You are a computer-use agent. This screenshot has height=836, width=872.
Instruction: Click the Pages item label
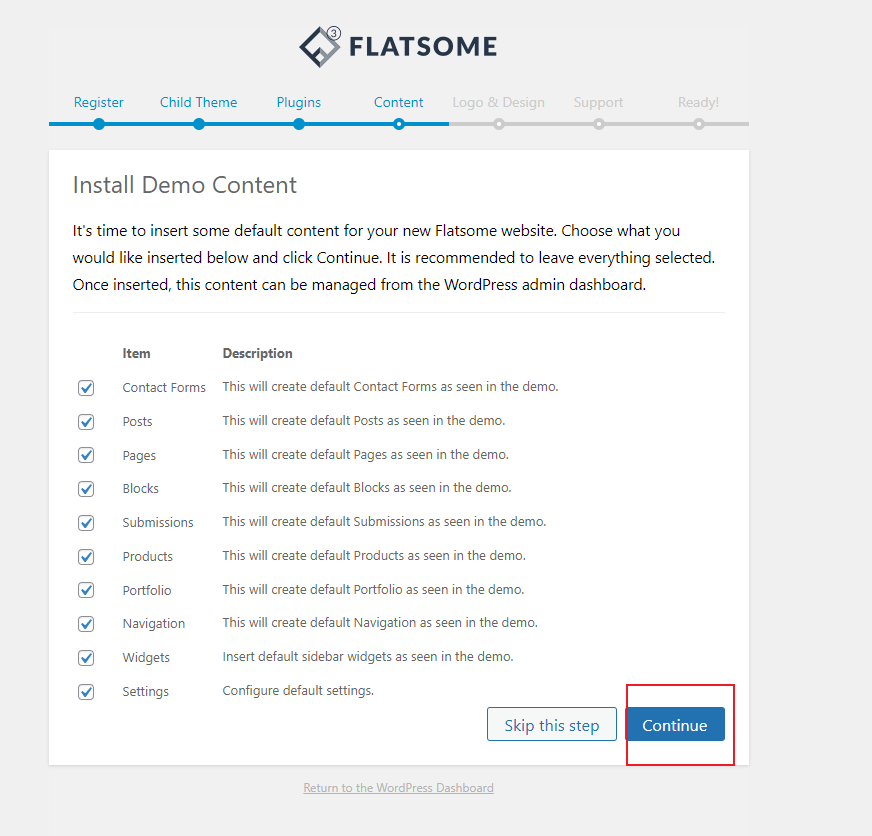[x=139, y=456]
